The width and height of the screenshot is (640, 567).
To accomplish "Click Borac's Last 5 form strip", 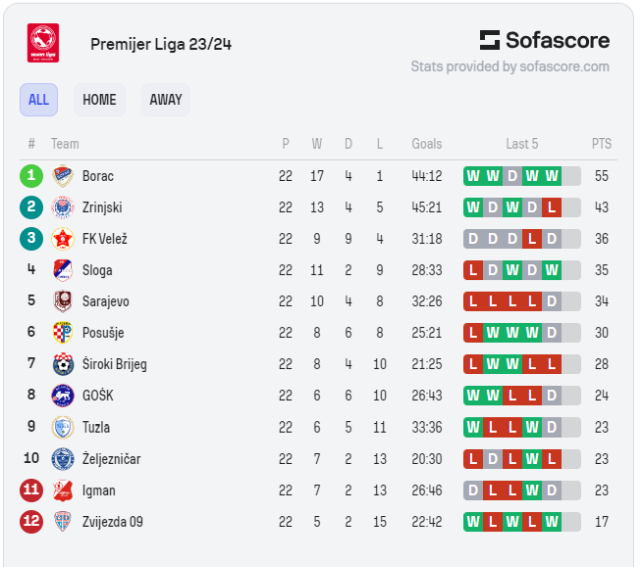I will coord(521,176).
